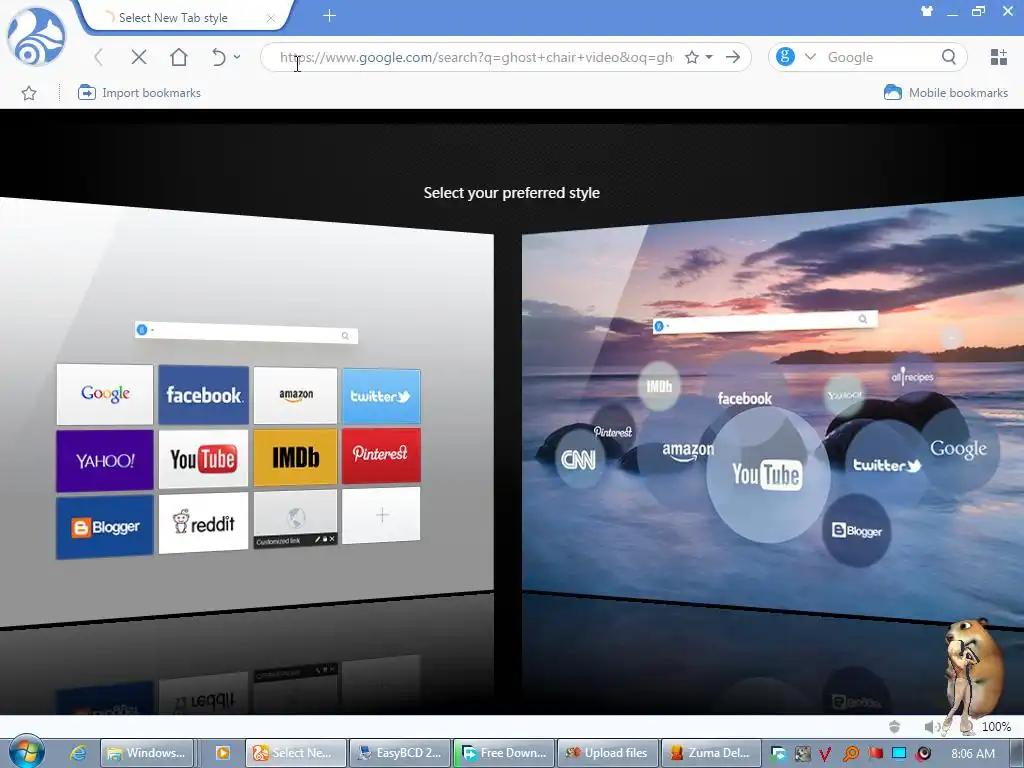The height and width of the screenshot is (768, 1024).
Task: Open the media player taskbar icon
Action: point(223,753)
